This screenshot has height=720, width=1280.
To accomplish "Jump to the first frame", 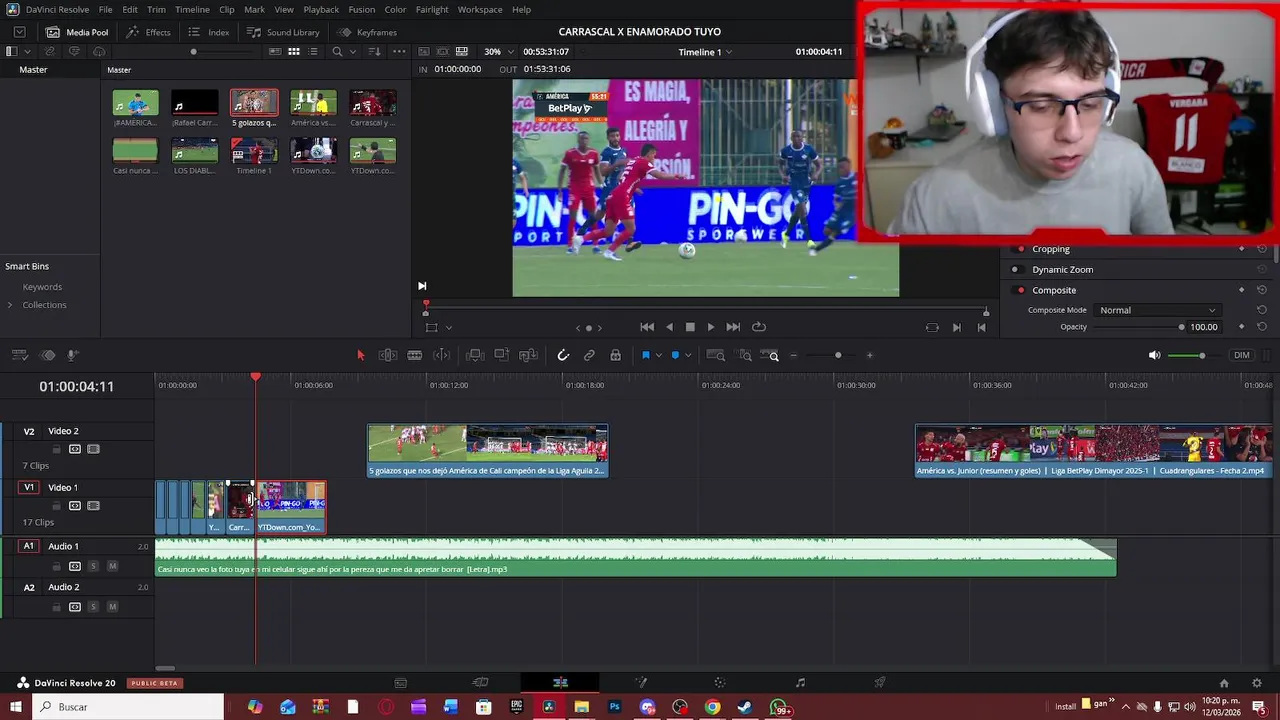I will click(x=647, y=327).
